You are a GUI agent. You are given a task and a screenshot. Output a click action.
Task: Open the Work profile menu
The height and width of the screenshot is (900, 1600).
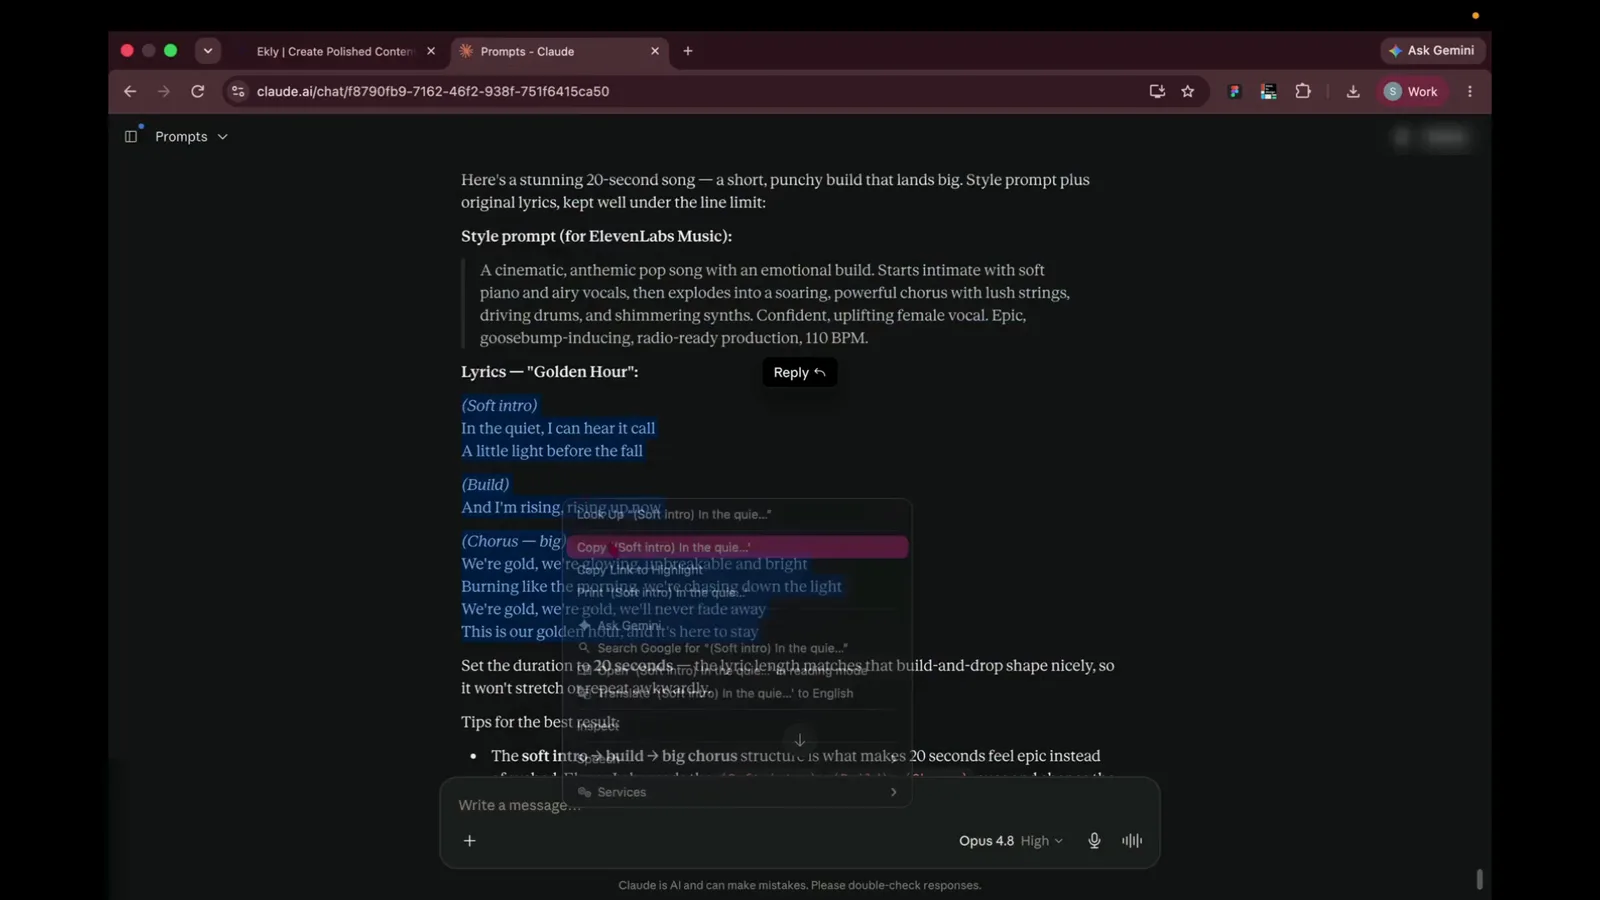coord(1411,91)
